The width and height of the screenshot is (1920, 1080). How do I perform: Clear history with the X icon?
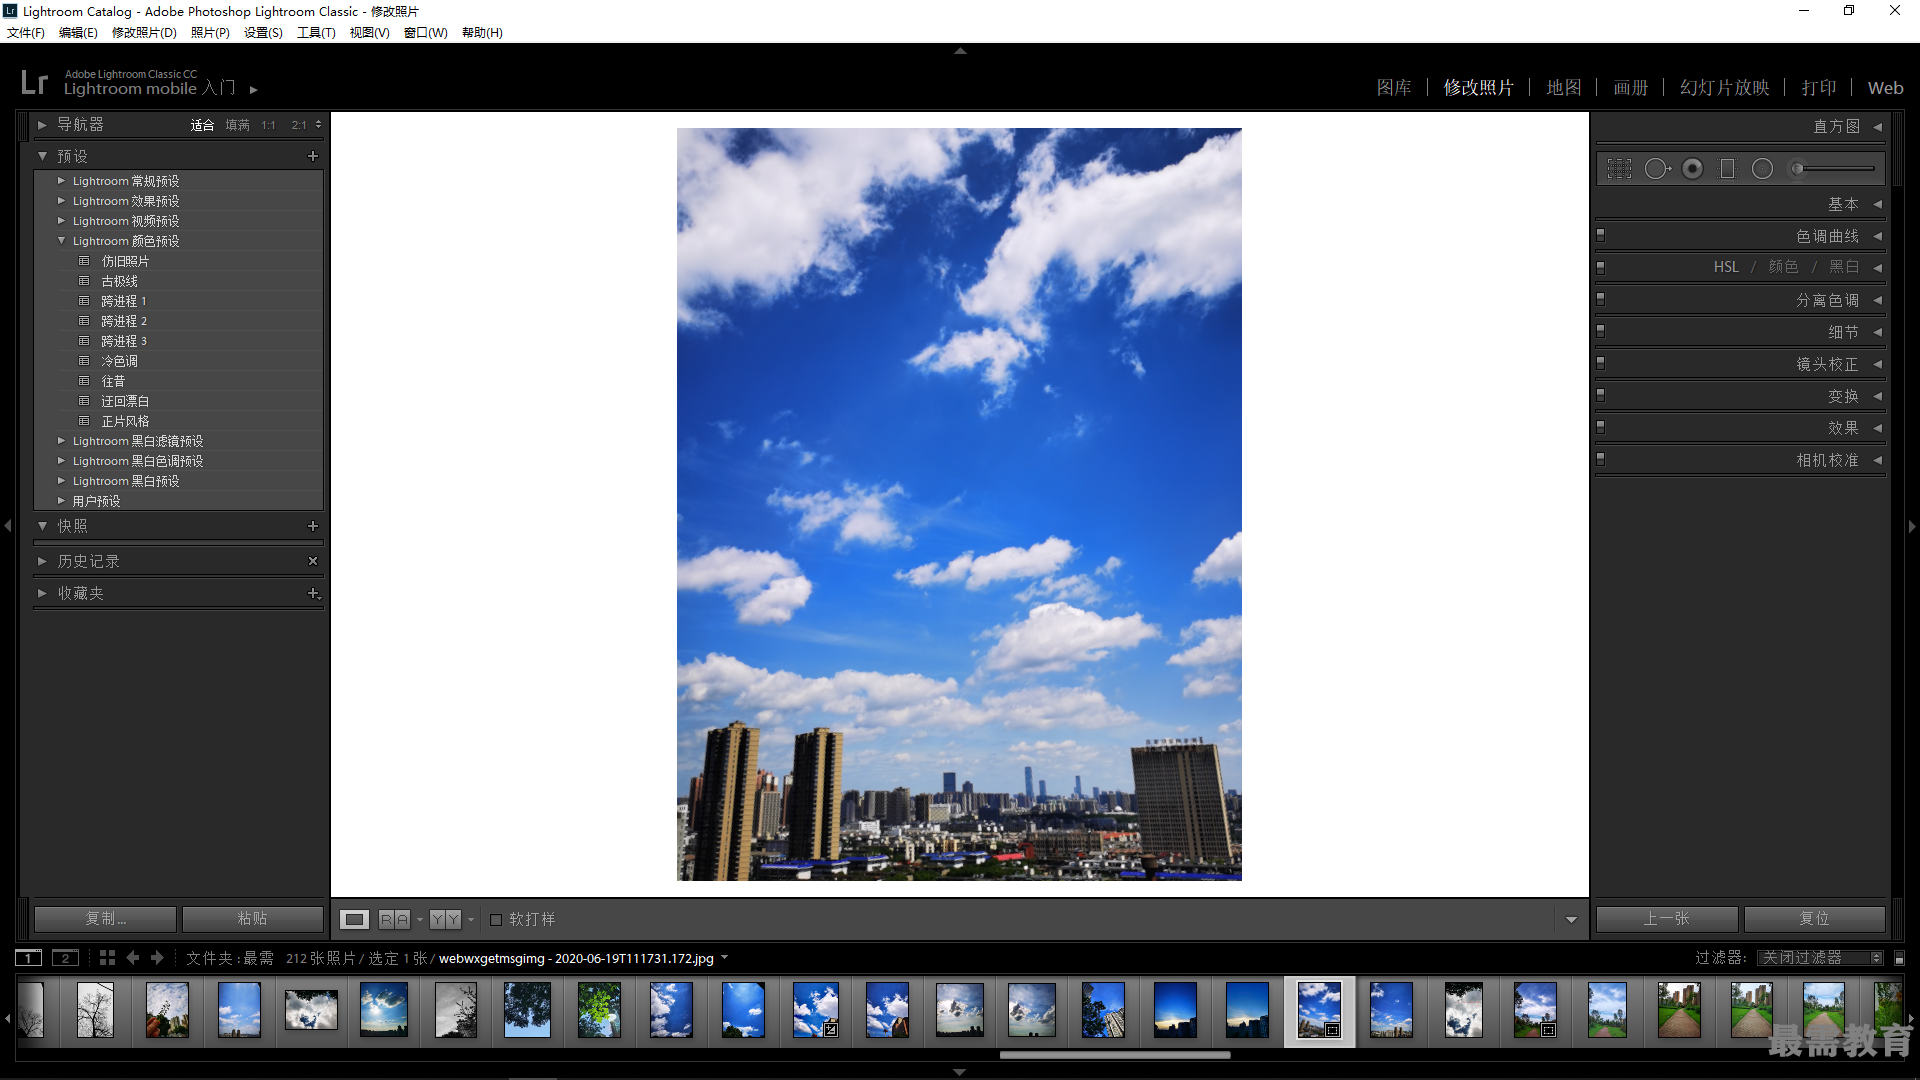[x=313, y=561]
